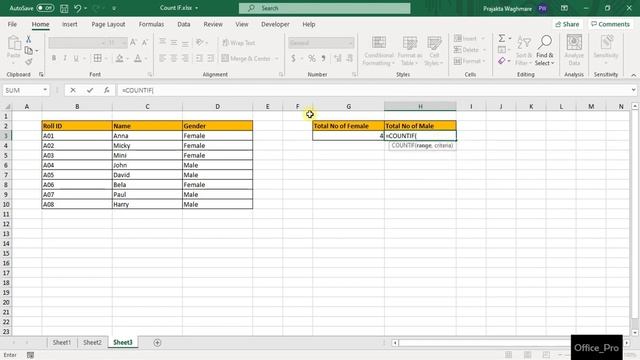Open the File menu

pos(12,24)
